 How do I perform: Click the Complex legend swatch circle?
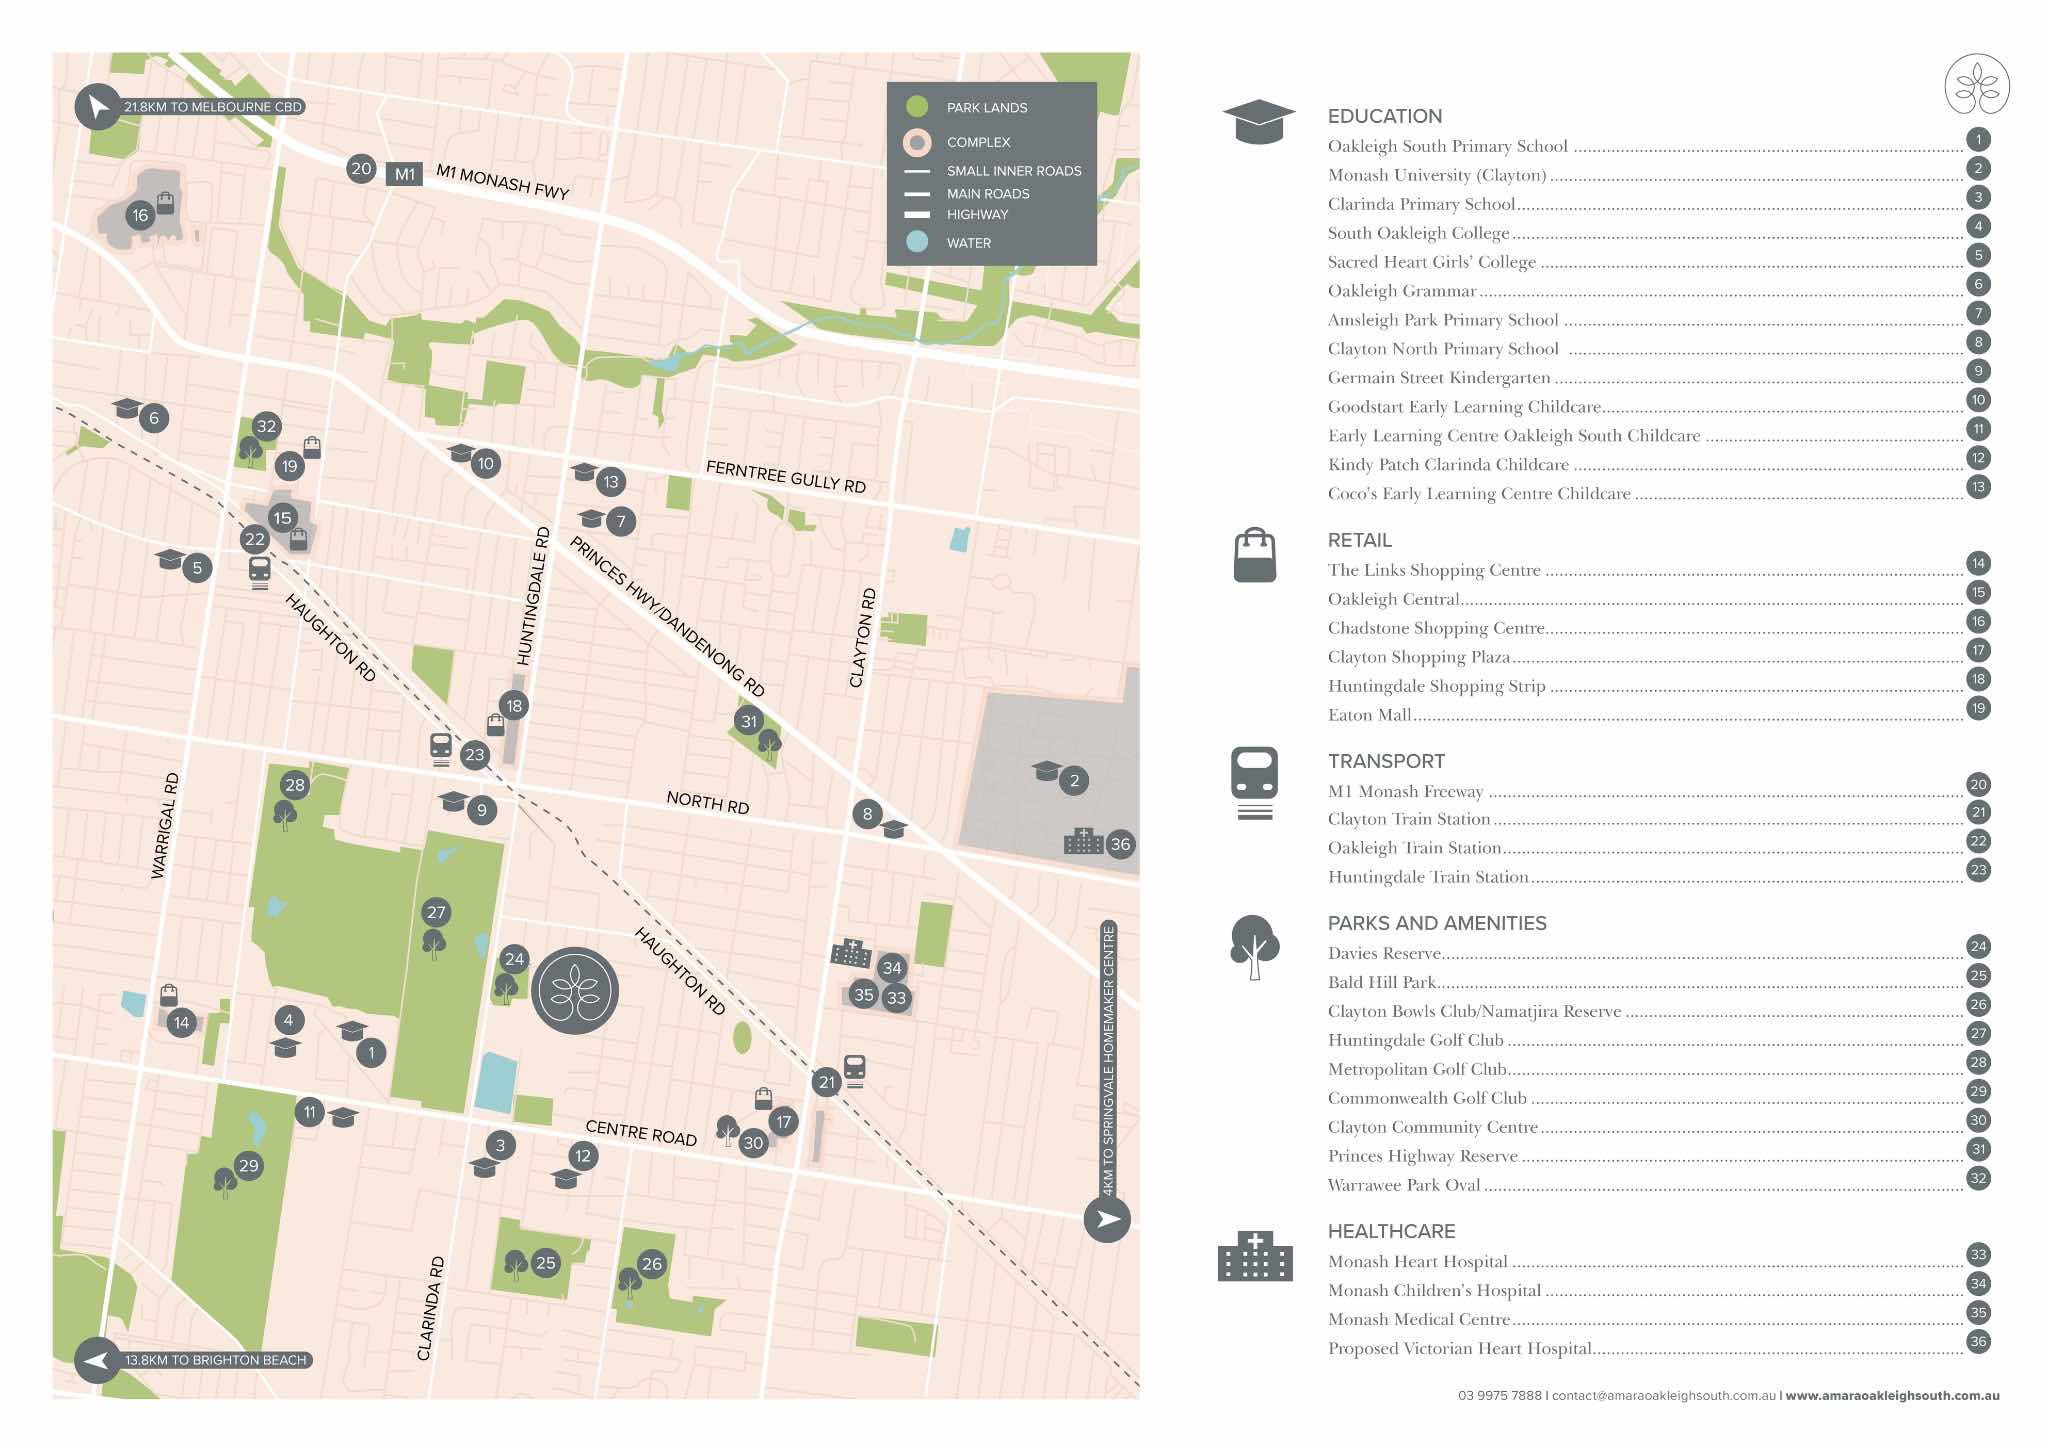coord(916,142)
